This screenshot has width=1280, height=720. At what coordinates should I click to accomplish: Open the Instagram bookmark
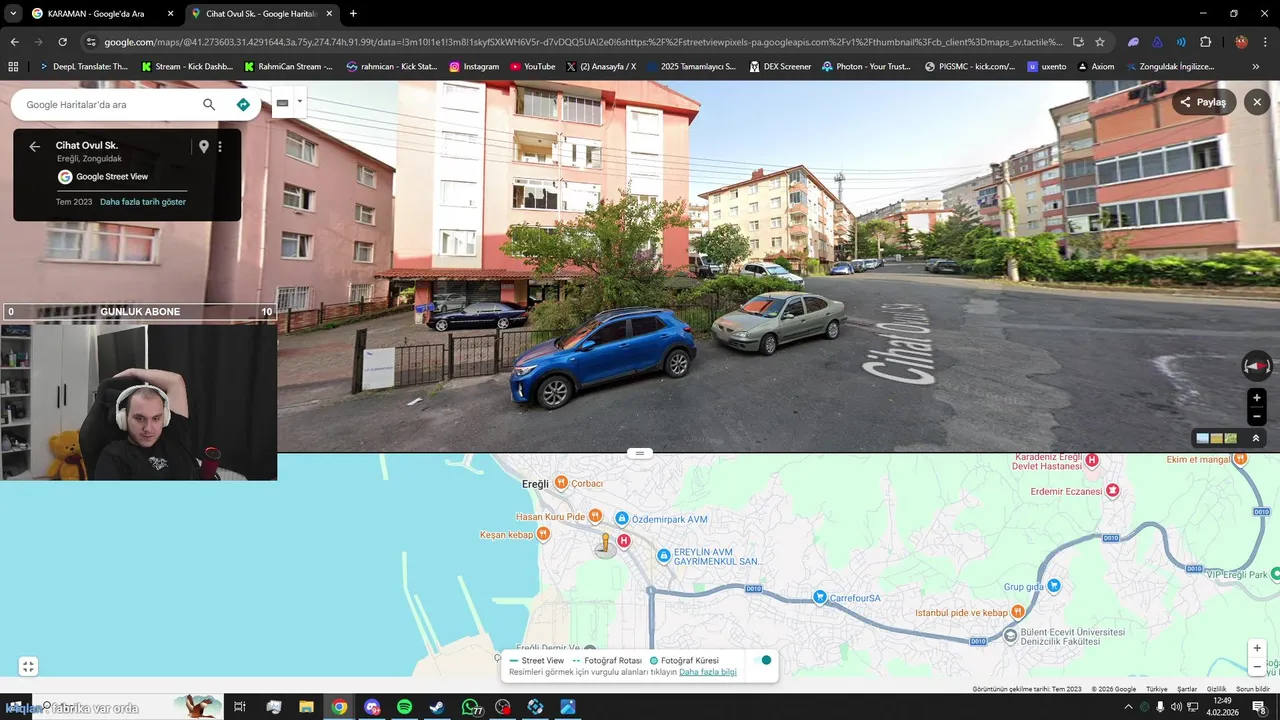(474, 67)
